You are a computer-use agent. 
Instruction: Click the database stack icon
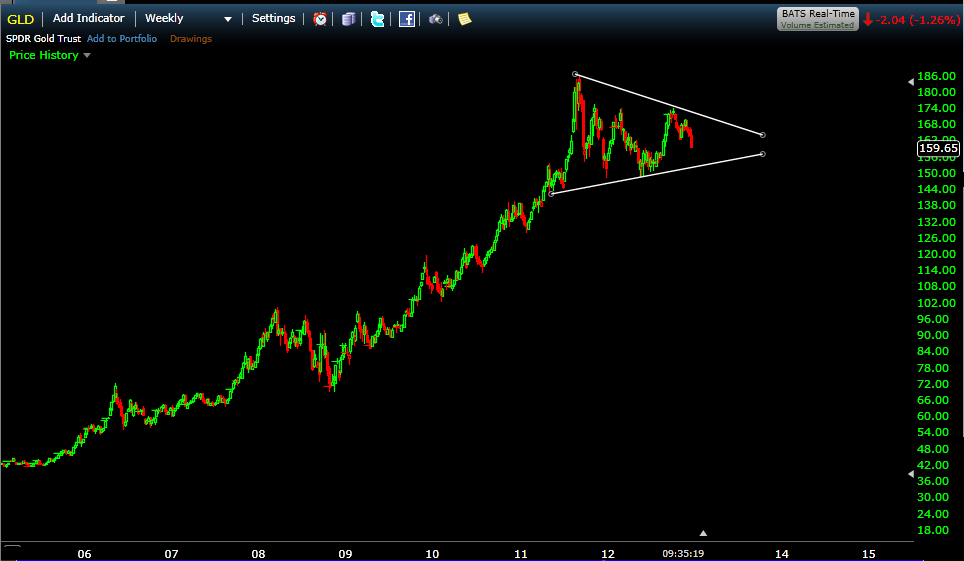click(349, 19)
